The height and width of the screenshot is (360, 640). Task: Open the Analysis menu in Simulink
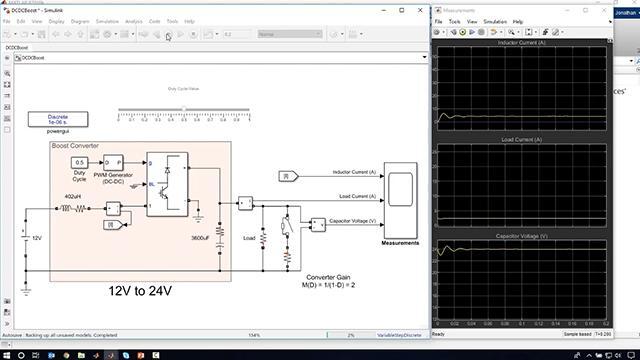pyautogui.click(x=134, y=21)
